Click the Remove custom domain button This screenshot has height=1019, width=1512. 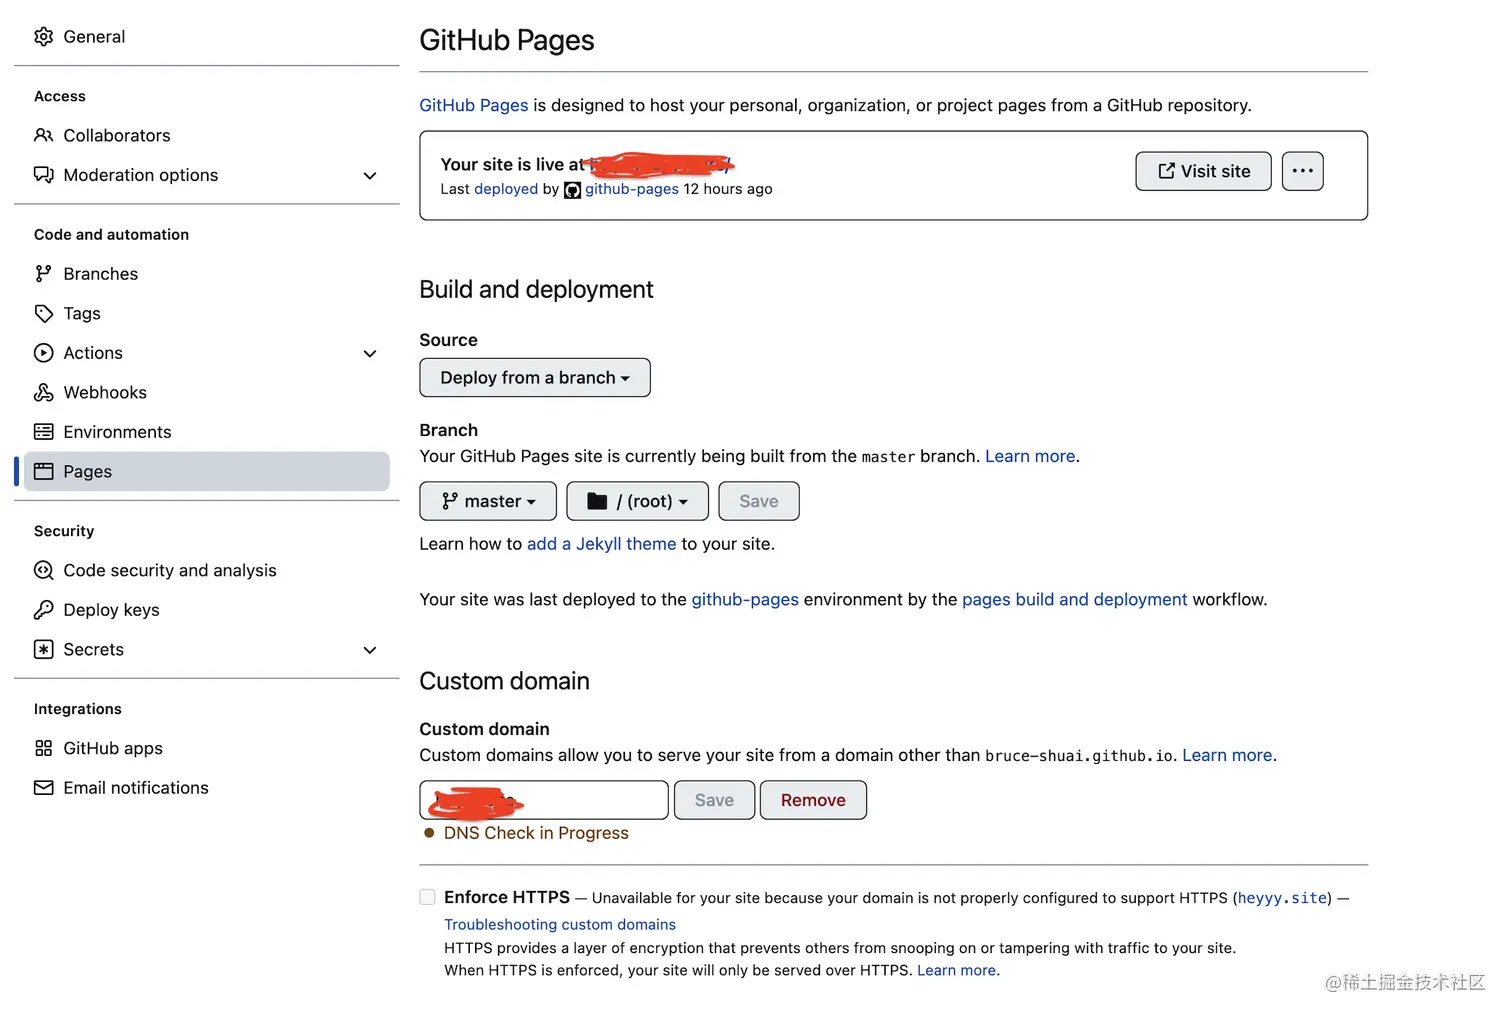pyautogui.click(x=813, y=800)
